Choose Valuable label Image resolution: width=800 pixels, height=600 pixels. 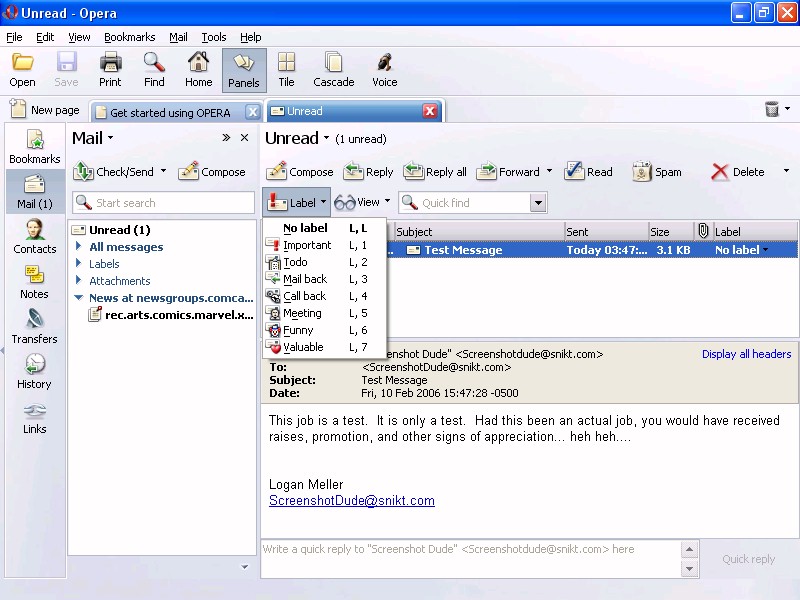click(324, 347)
